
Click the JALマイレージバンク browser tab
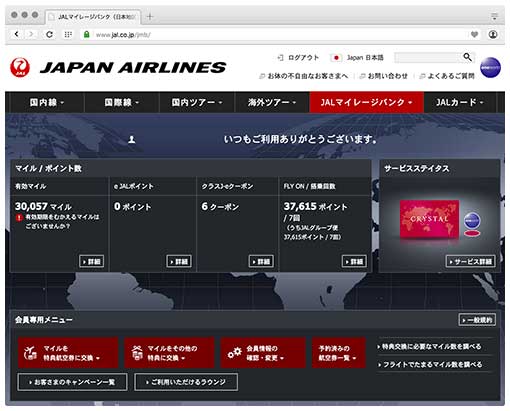(x=93, y=16)
